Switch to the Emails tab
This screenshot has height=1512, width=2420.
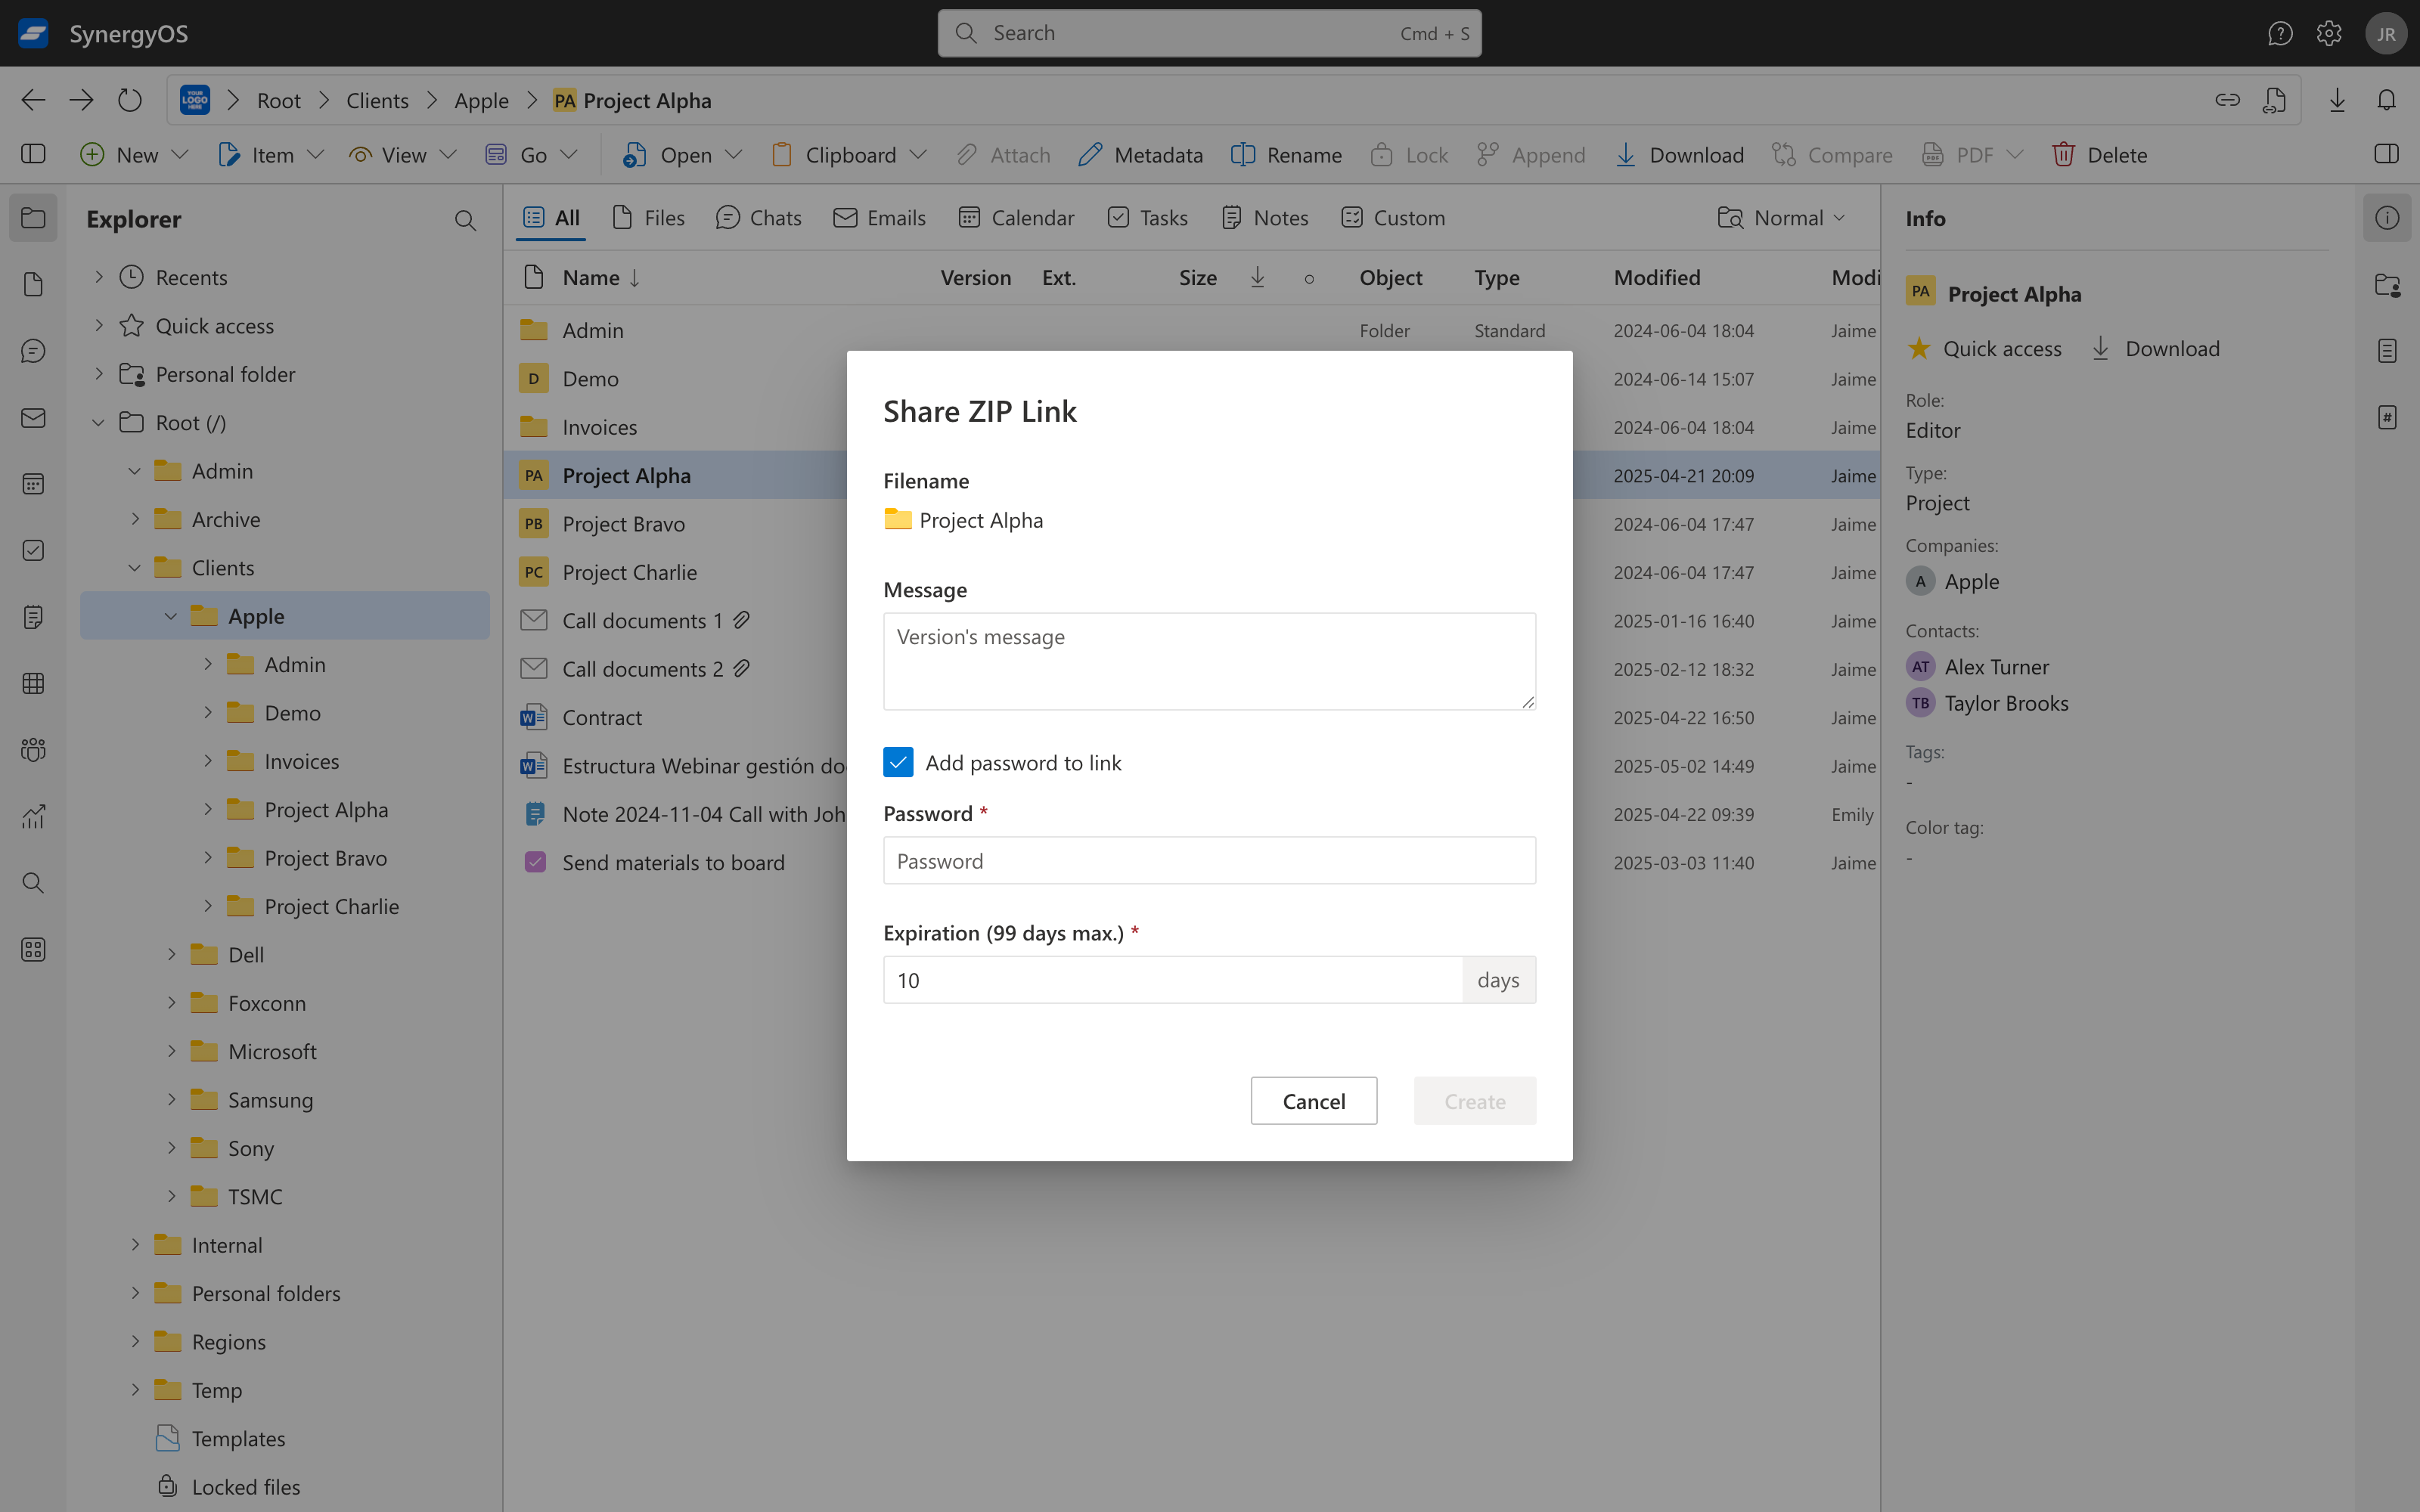[x=880, y=218]
